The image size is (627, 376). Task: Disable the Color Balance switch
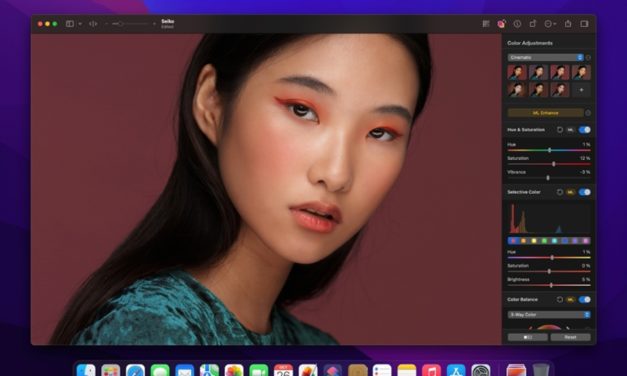tap(584, 299)
